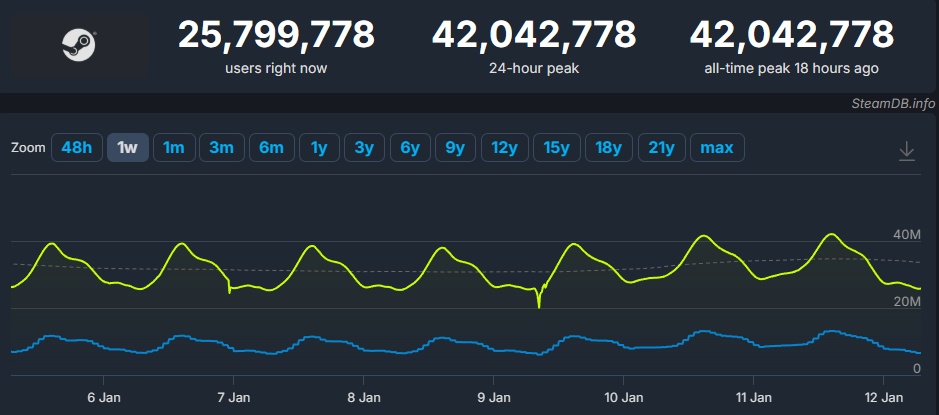The image size is (939, 415).
Task: Open the chart download menu icon
Action: point(906,150)
